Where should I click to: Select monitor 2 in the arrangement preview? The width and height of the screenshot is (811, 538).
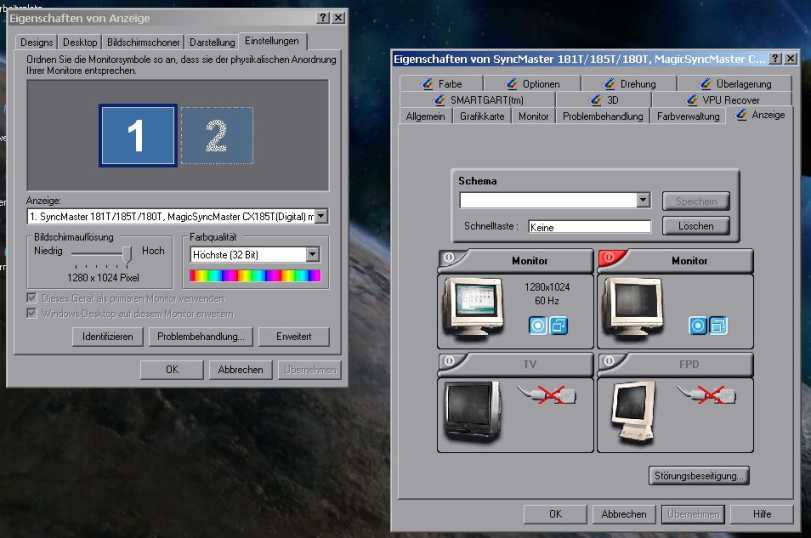click(216, 135)
